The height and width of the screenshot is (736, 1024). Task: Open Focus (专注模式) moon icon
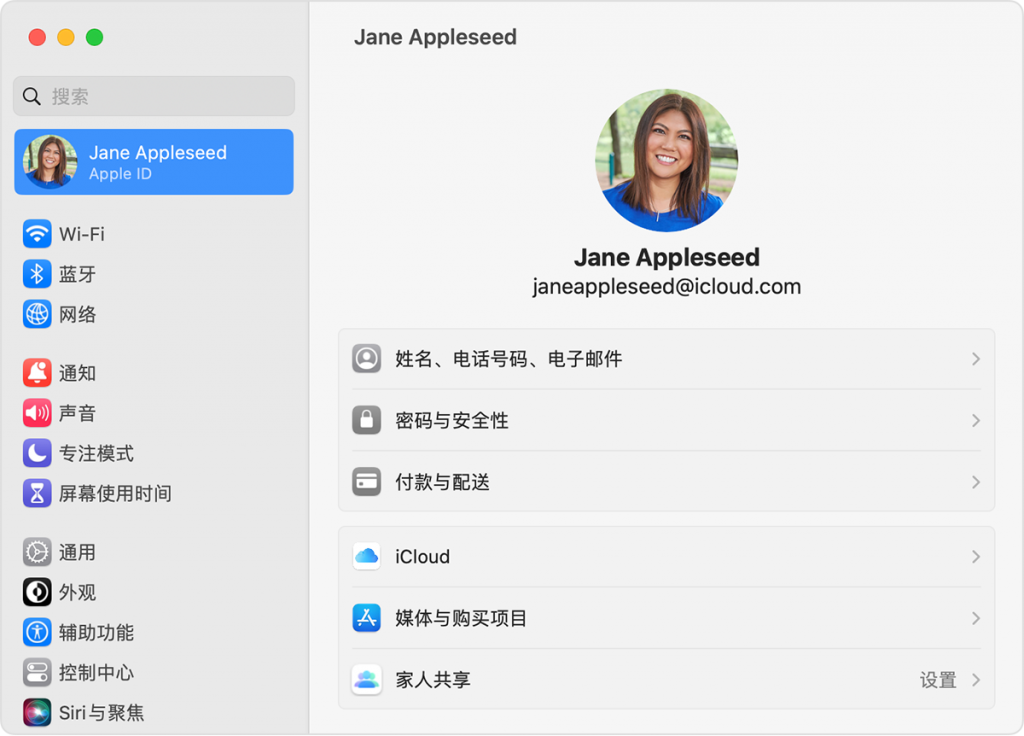(x=37, y=453)
